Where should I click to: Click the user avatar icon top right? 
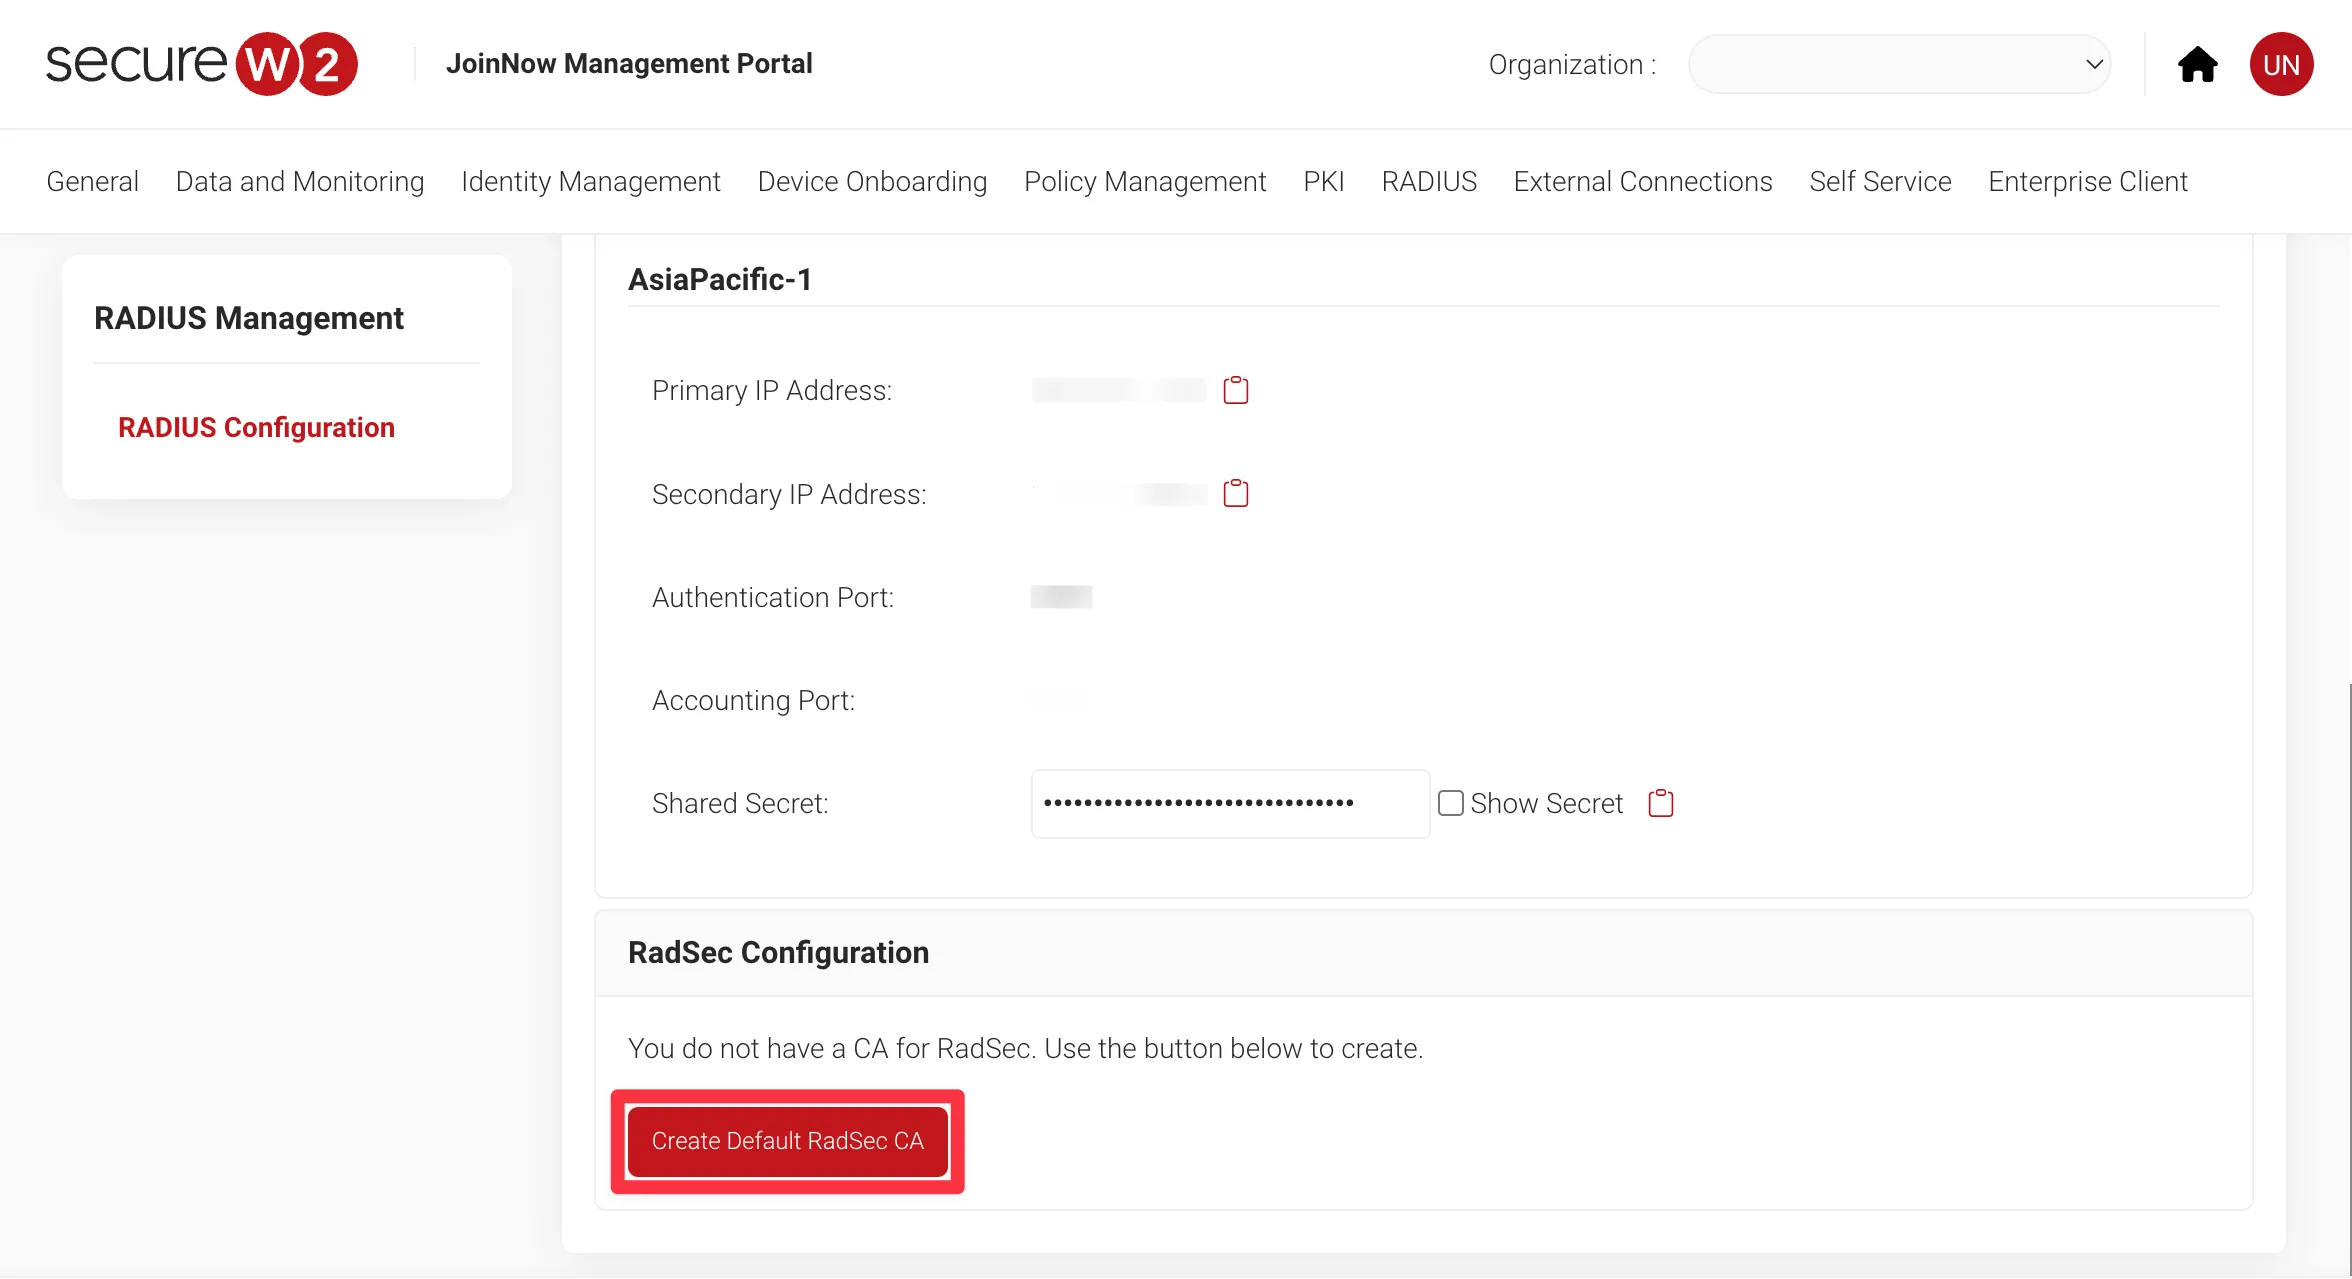coord(2283,65)
